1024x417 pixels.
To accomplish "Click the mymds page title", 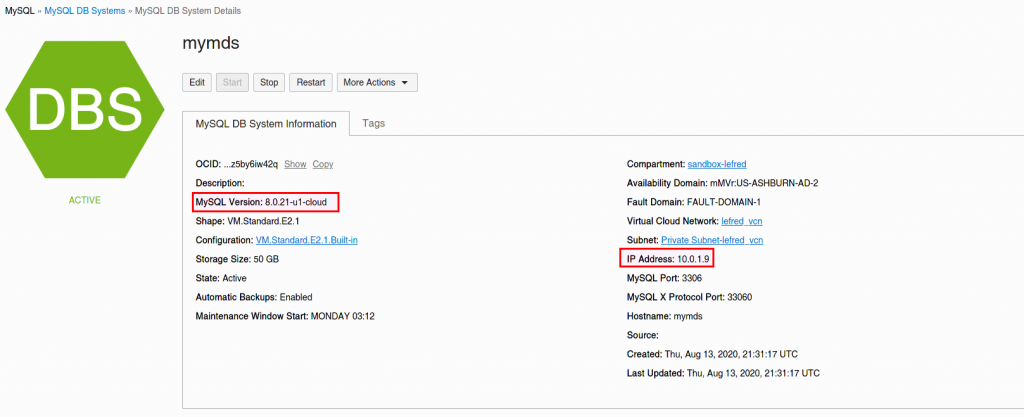I will point(211,44).
